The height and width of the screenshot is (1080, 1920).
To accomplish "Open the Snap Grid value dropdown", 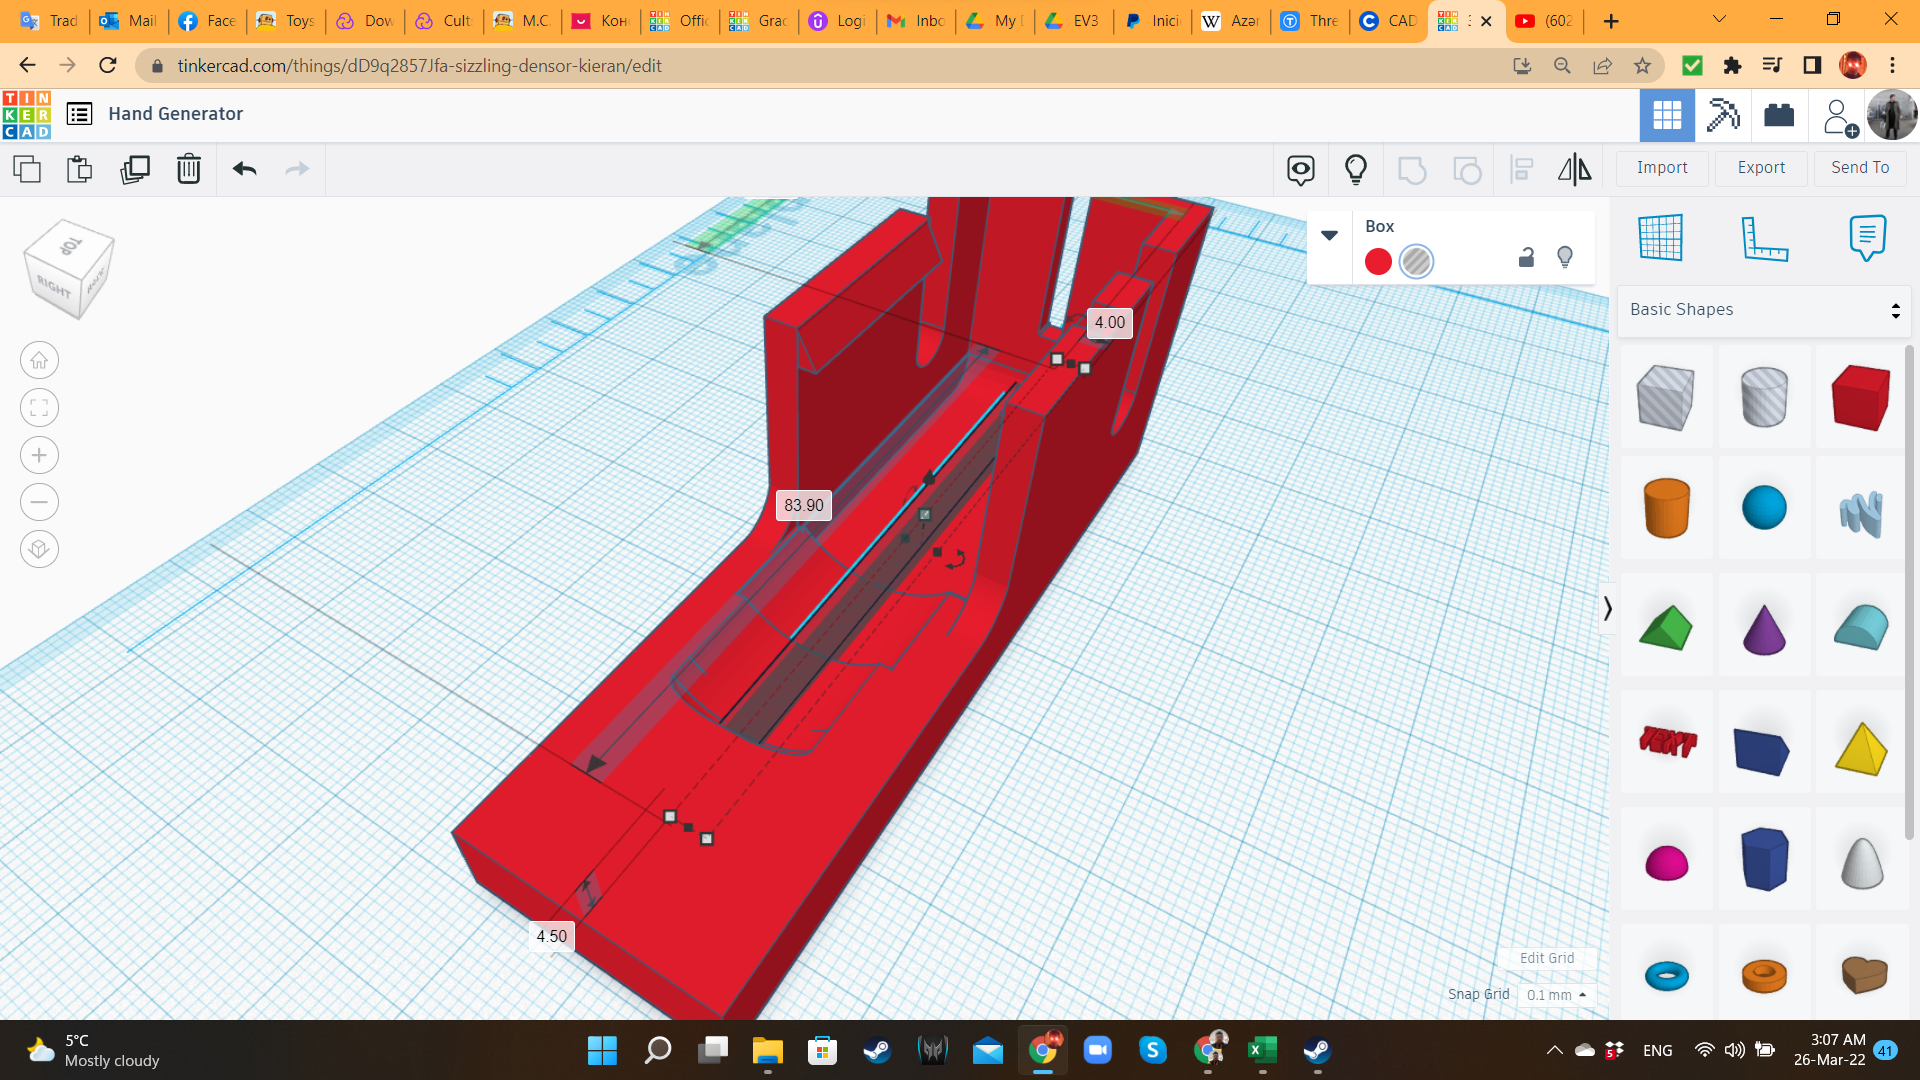I will click(1555, 995).
